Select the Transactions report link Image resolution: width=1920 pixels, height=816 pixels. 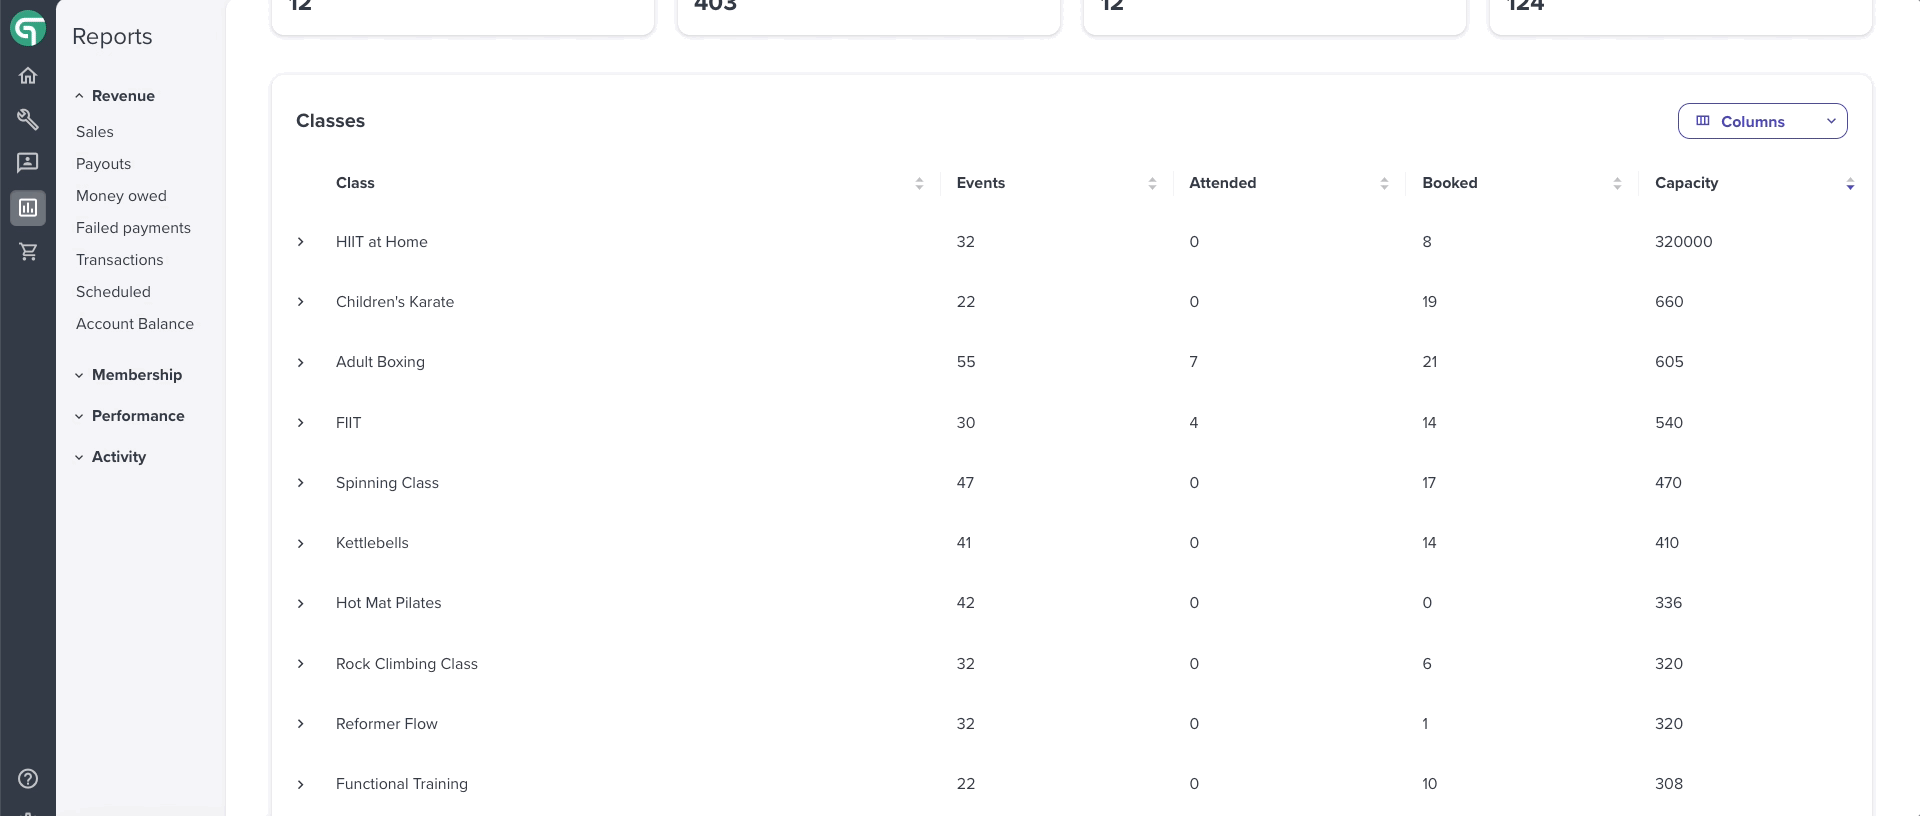119,260
